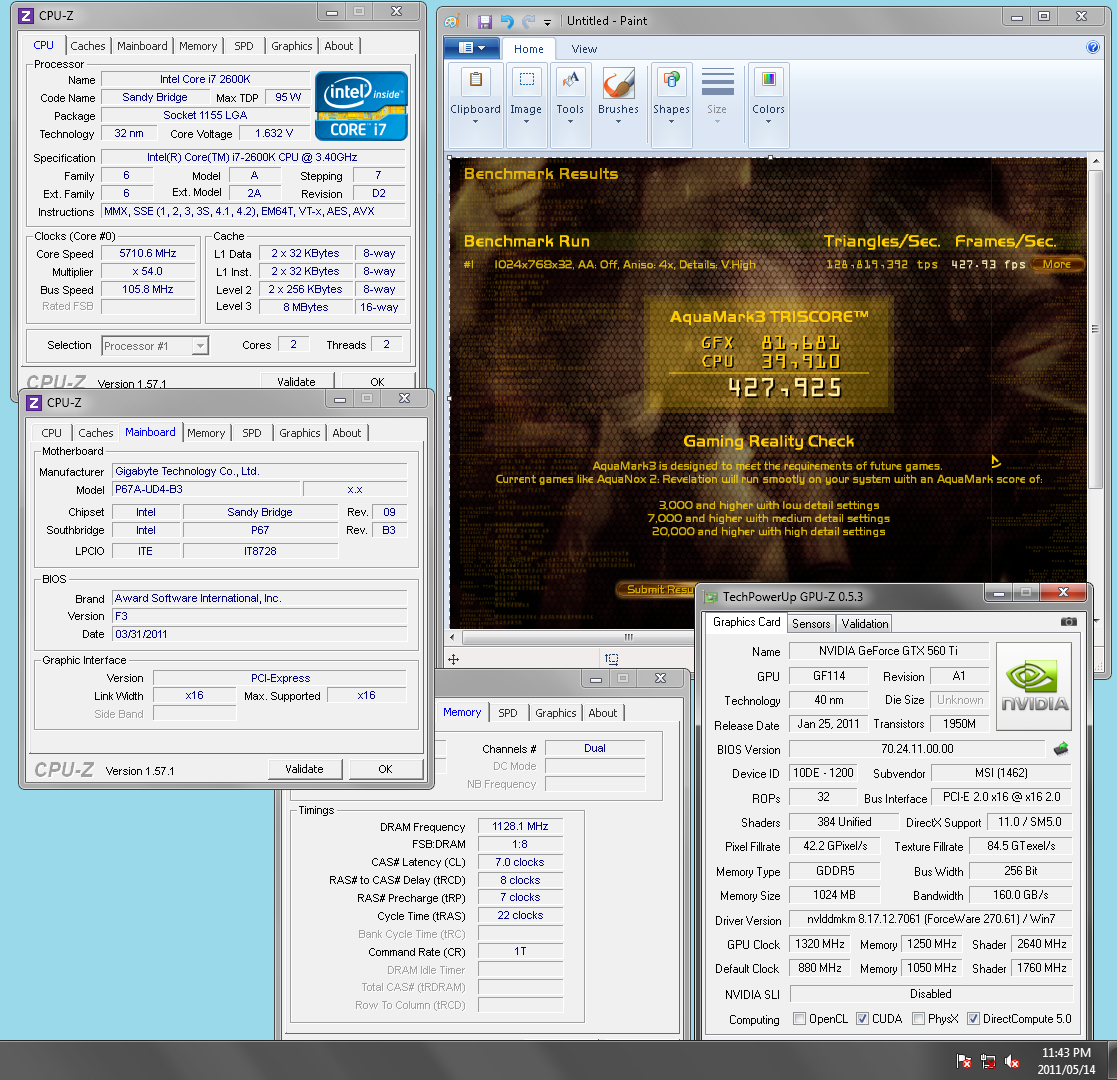1117x1080 pixels.
Task: Switch to the View ribbon tab in Paint
Action: (584, 49)
